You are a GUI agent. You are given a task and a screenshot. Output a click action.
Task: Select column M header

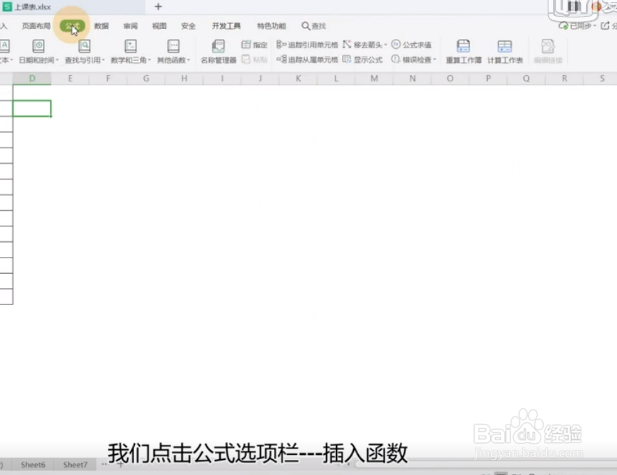[x=374, y=78]
